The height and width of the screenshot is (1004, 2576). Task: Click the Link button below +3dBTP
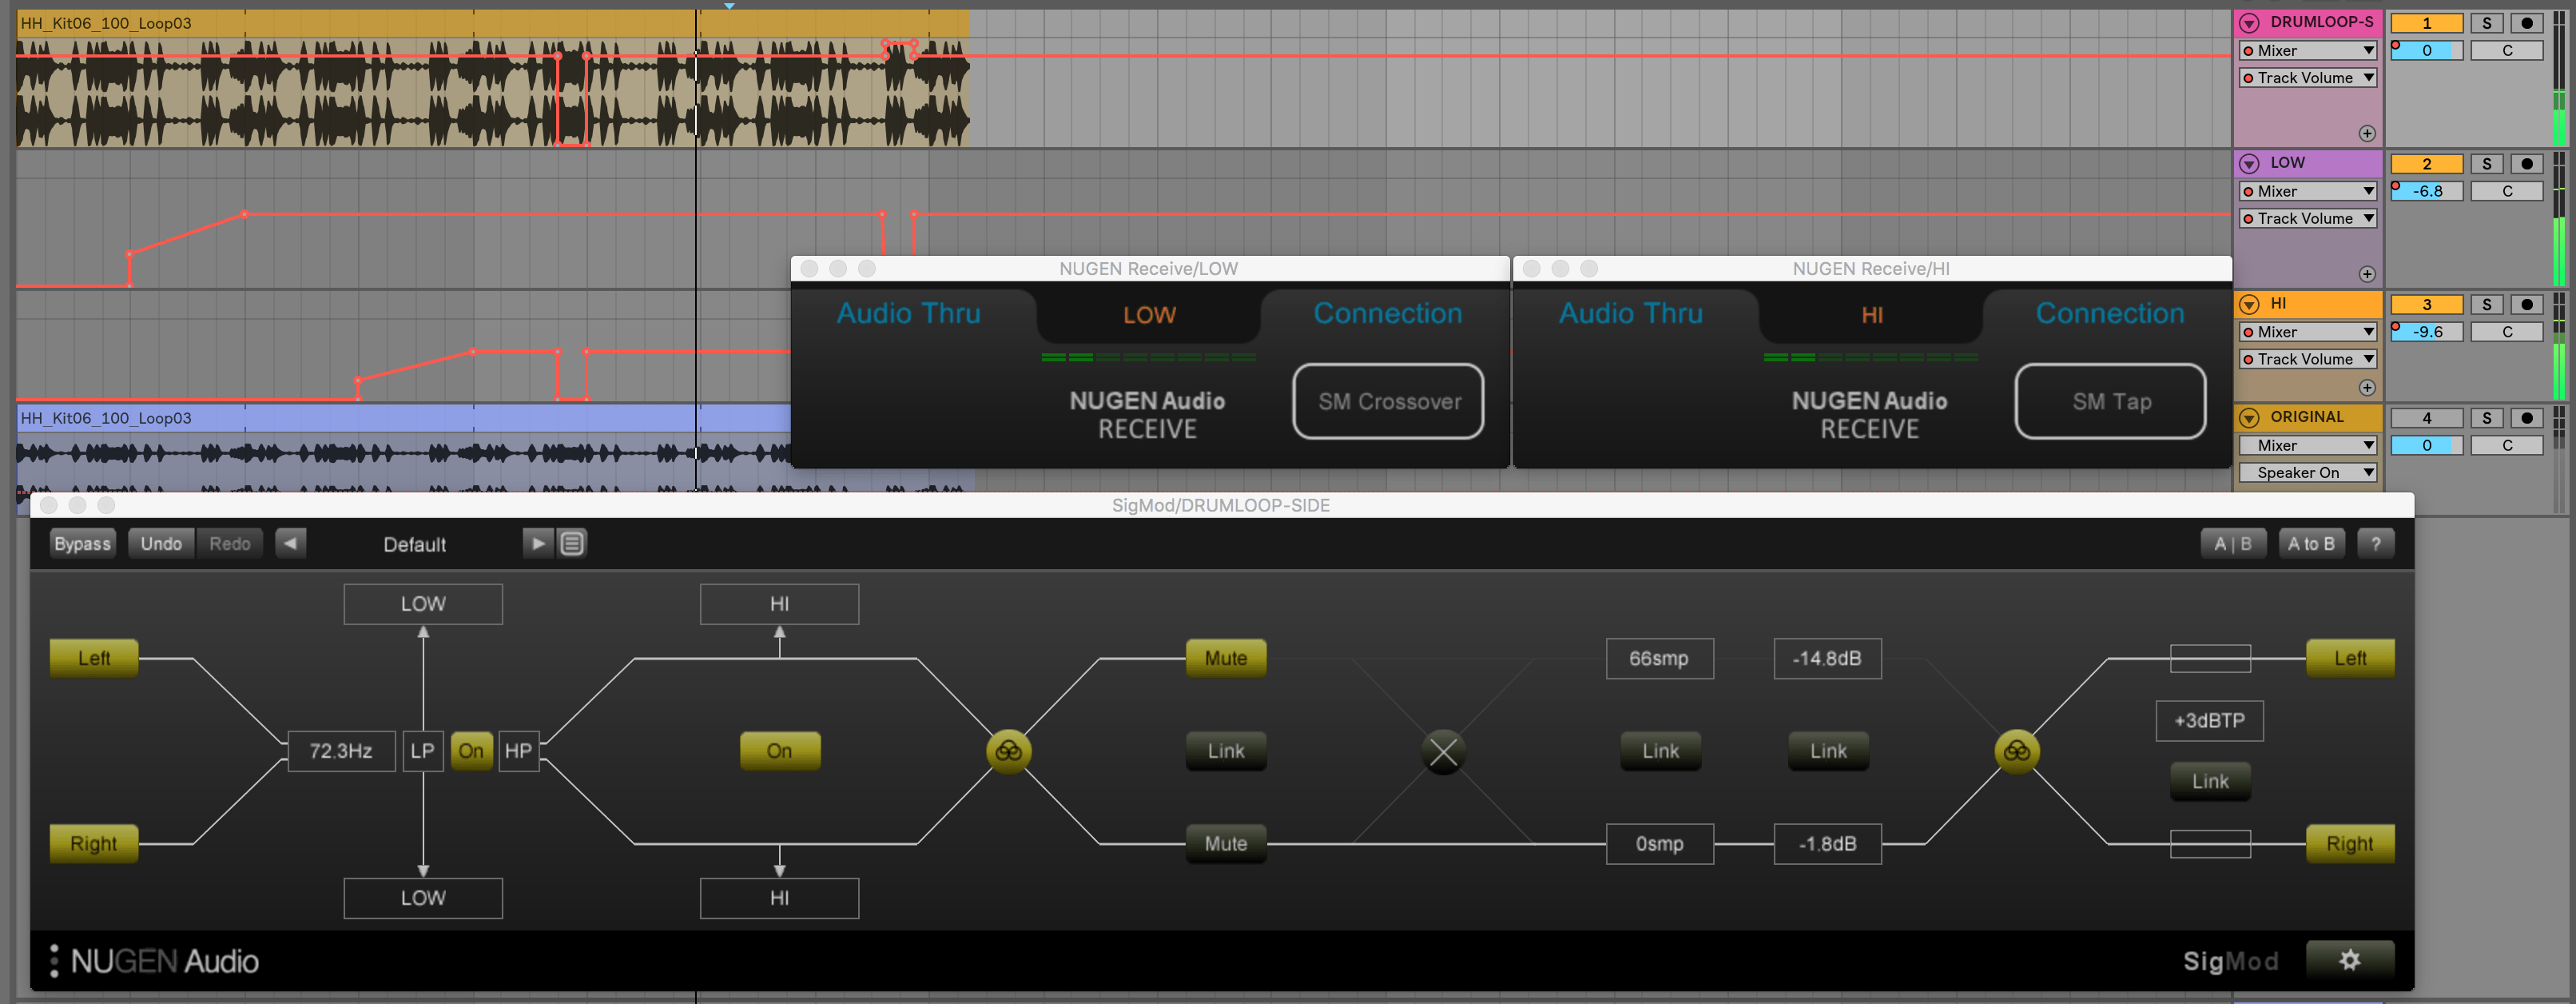point(2210,781)
